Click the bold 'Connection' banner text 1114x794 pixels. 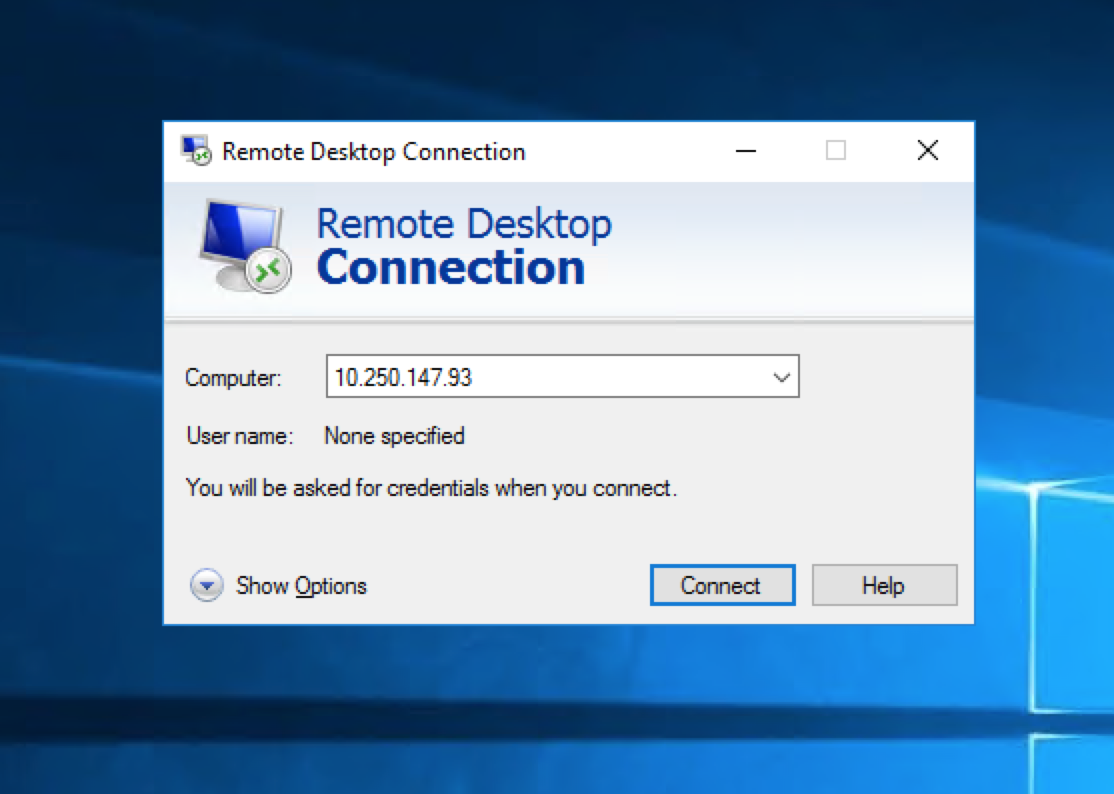coord(451,268)
